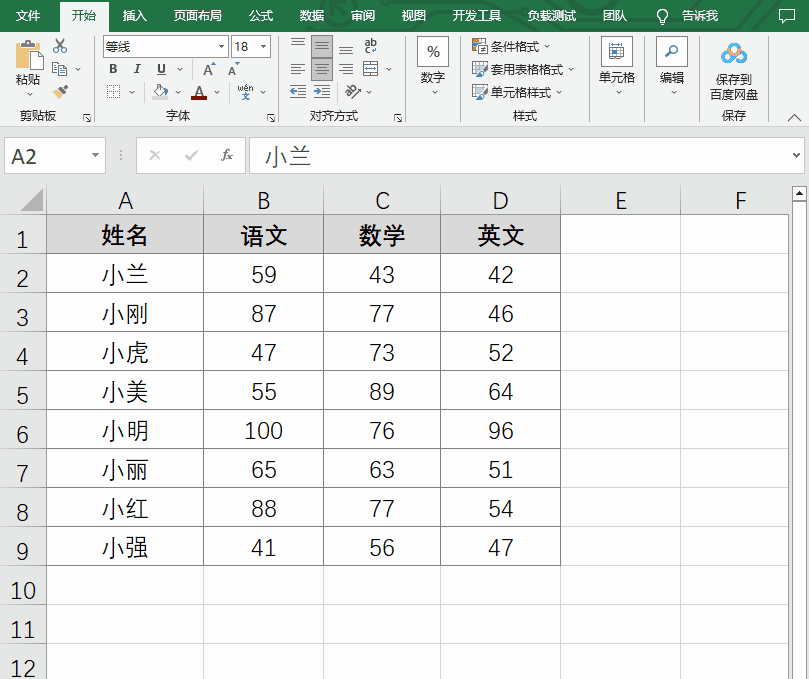This screenshot has width=809, height=679.
Task: Collapse the ribbon with the chevron
Action: (795, 118)
